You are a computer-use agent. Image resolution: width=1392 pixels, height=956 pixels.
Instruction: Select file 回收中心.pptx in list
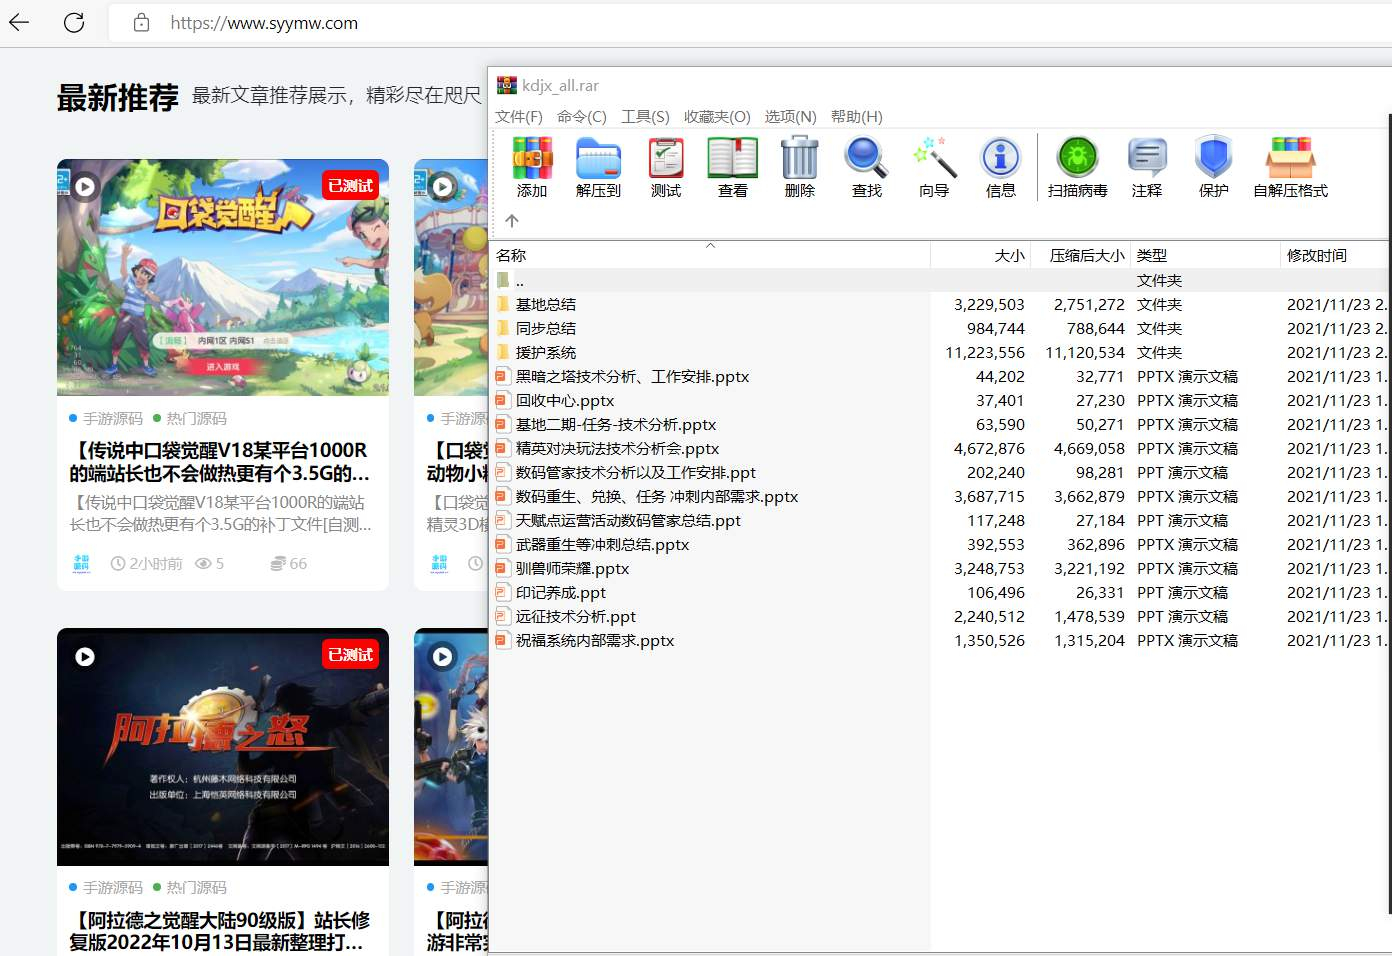(x=565, y=400)
